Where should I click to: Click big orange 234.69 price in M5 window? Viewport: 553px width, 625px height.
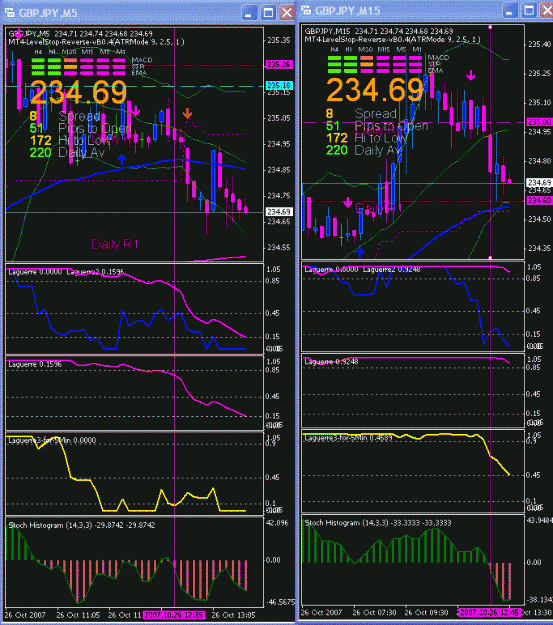[79, 92]
